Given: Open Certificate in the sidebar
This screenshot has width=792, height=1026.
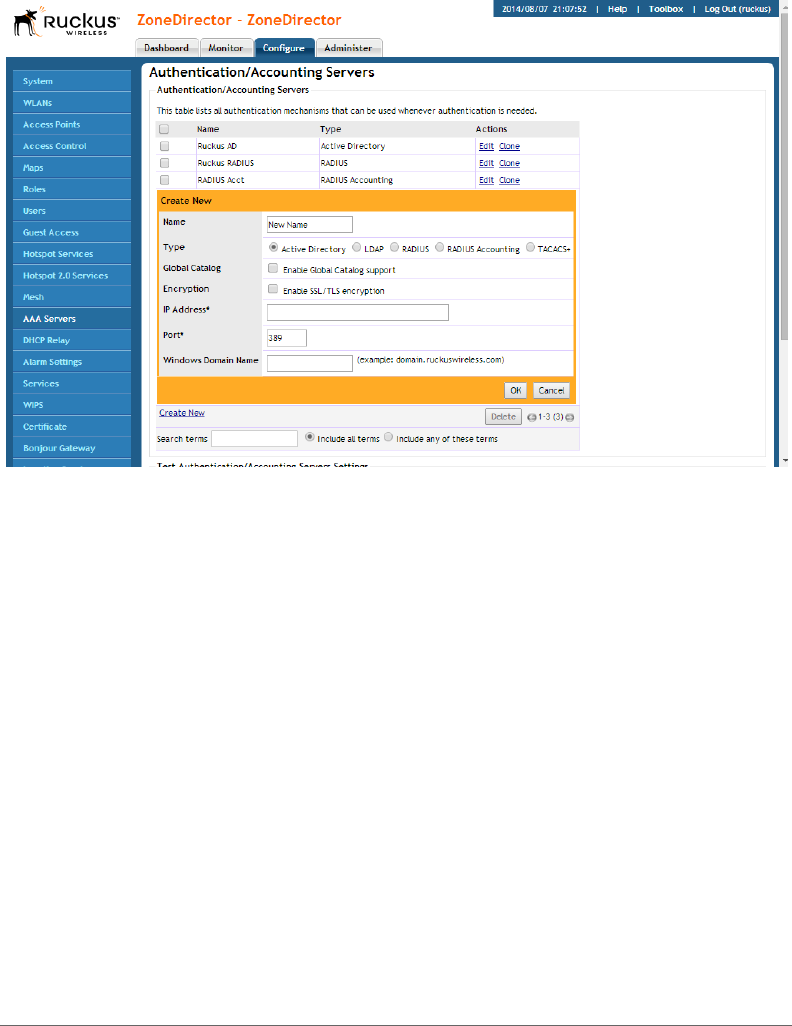Looking at the screenshot, I should pos(72,427).
